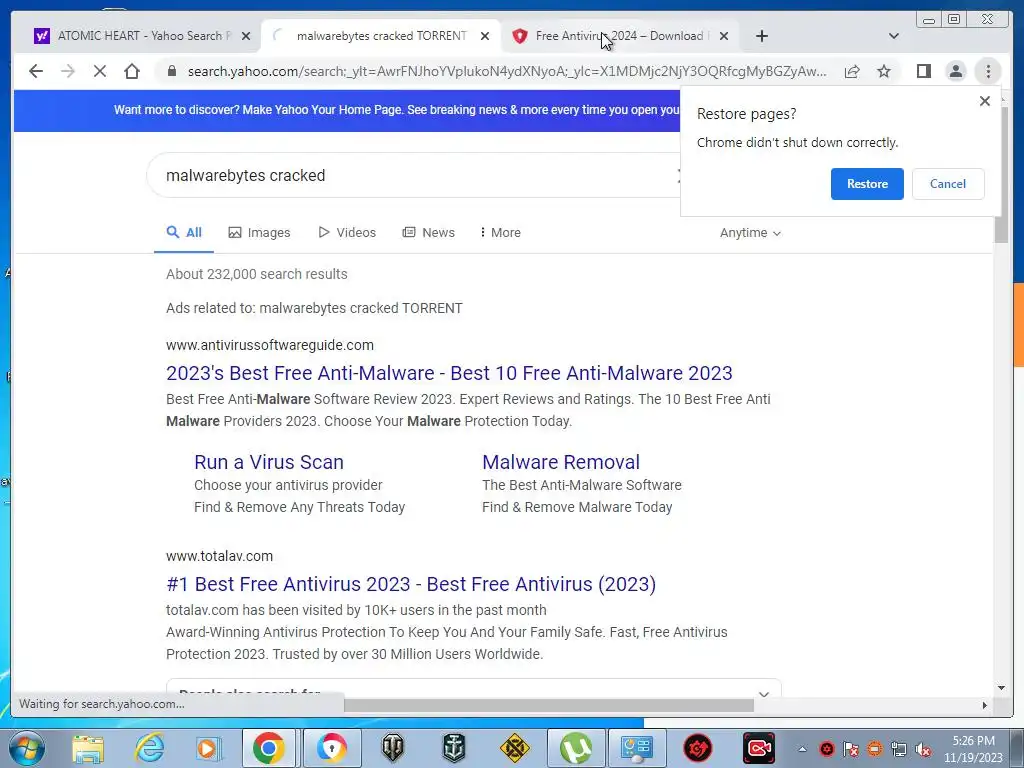The image size is (1024, 768).
Task: Close the Free Antivirus 2024 tab
Action: (x=724, y=36)
